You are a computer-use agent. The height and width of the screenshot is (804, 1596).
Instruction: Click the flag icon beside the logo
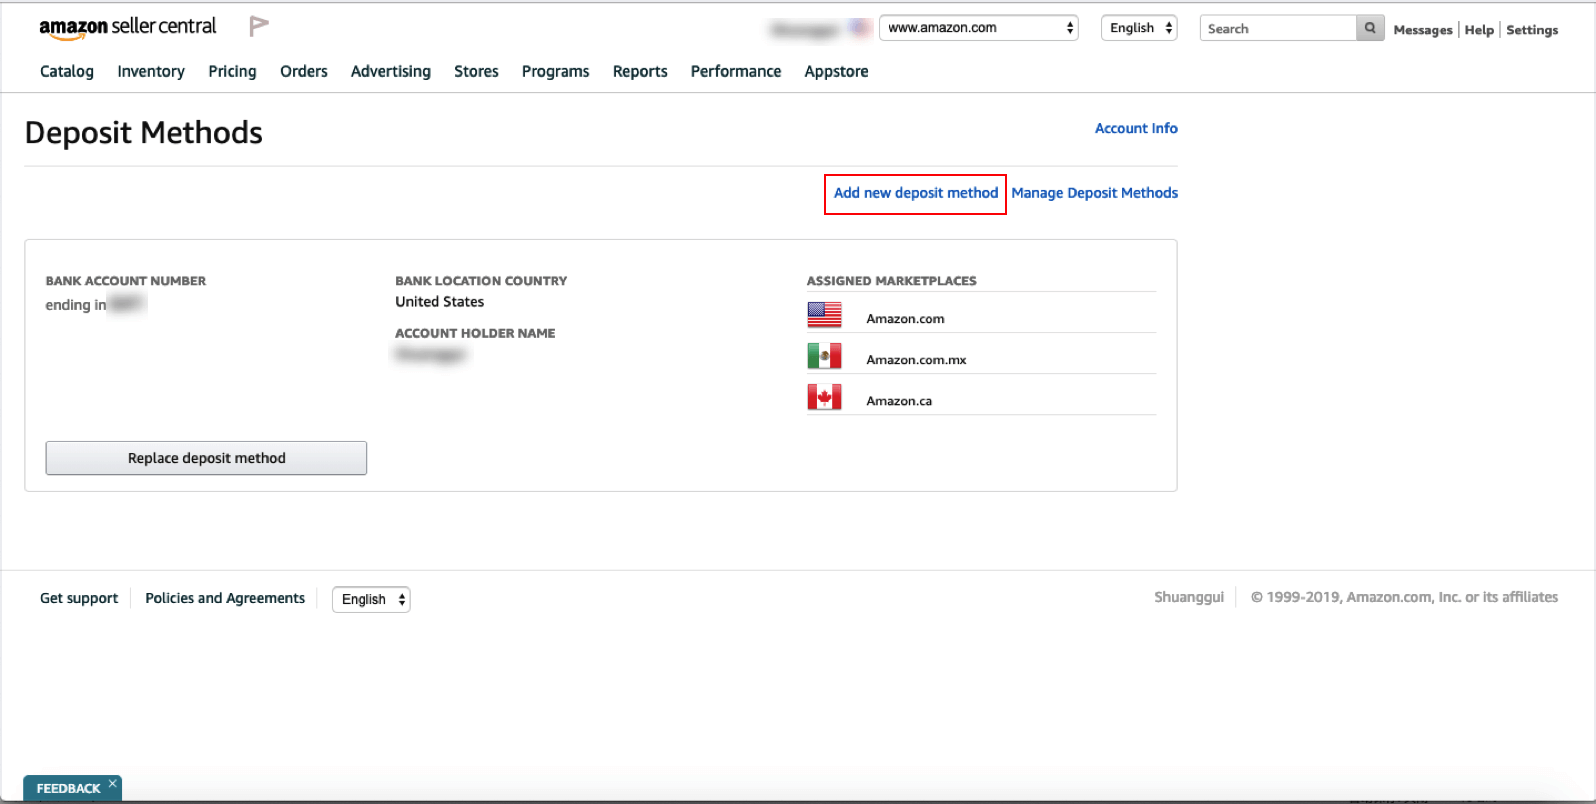tap(259, 26)
